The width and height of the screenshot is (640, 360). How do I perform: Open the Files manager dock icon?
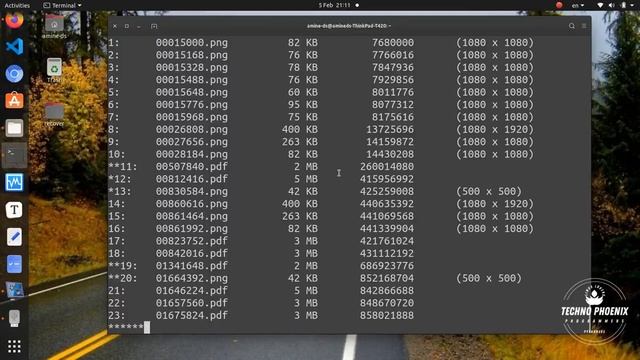click(x=14, y=128)
